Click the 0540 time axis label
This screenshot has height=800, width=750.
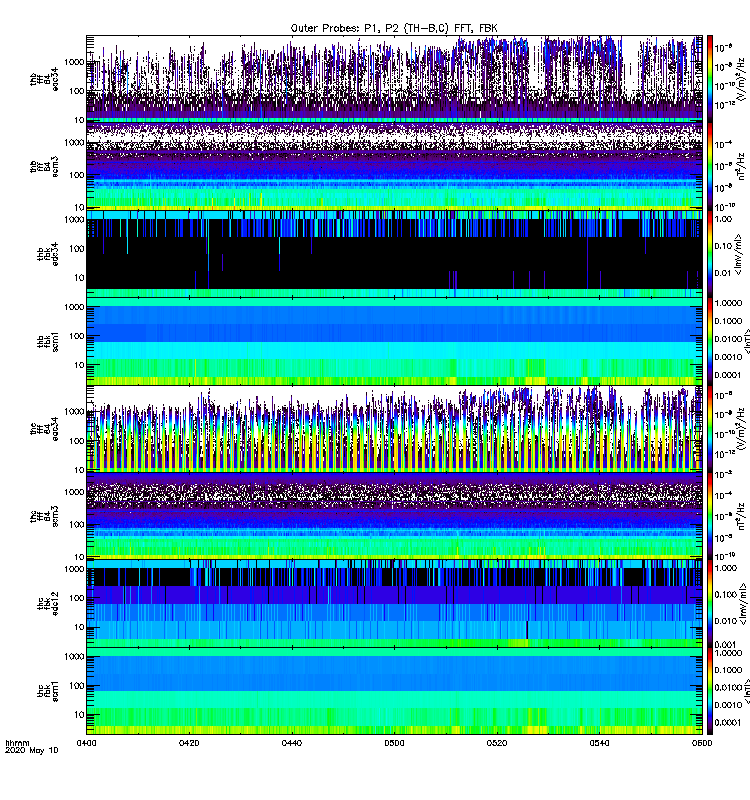(x=599, y=743)
